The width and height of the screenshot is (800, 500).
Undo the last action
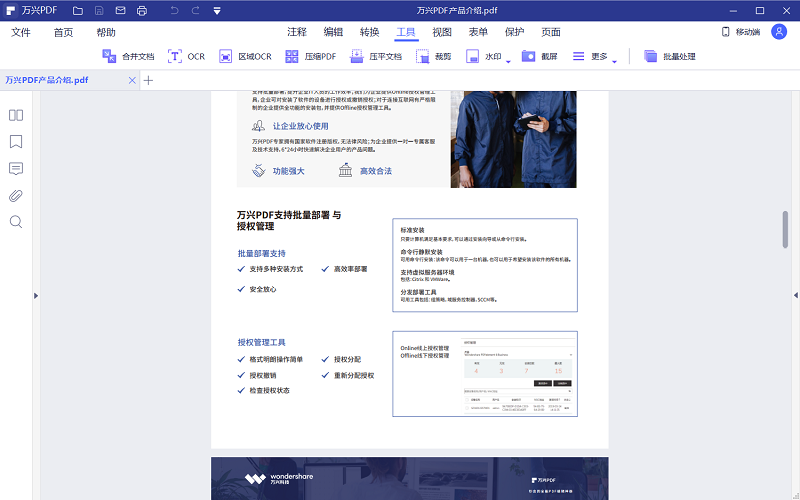pos(174,10)
